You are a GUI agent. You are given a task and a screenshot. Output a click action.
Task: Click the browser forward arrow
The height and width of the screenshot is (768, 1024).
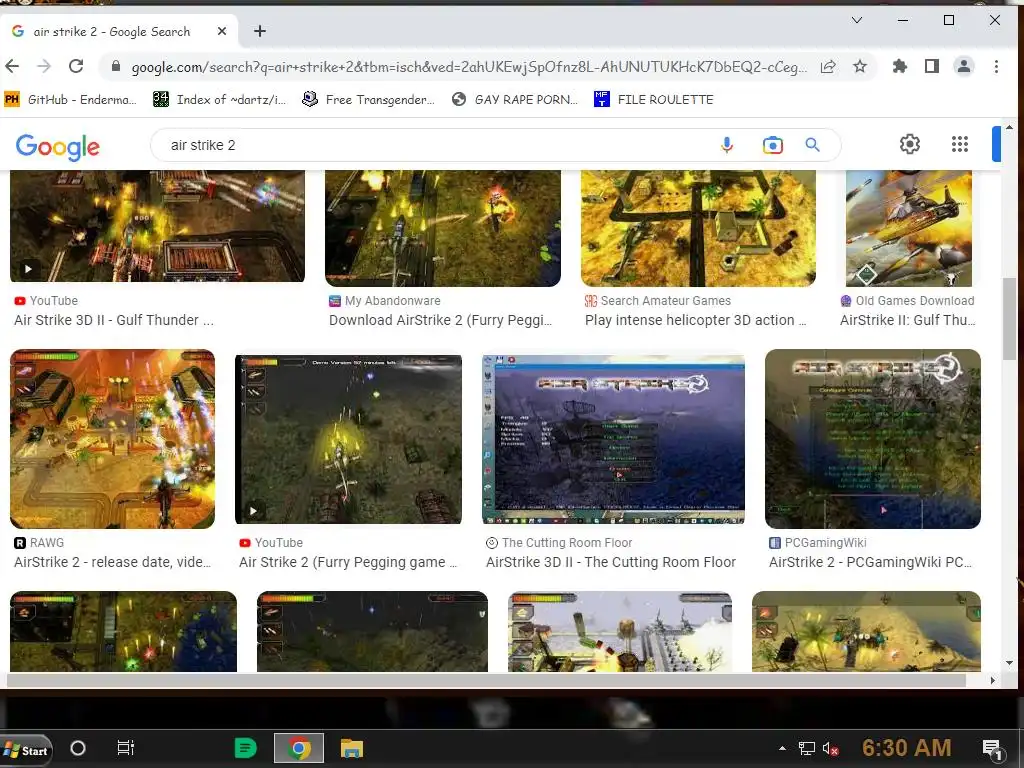[44, 66]
